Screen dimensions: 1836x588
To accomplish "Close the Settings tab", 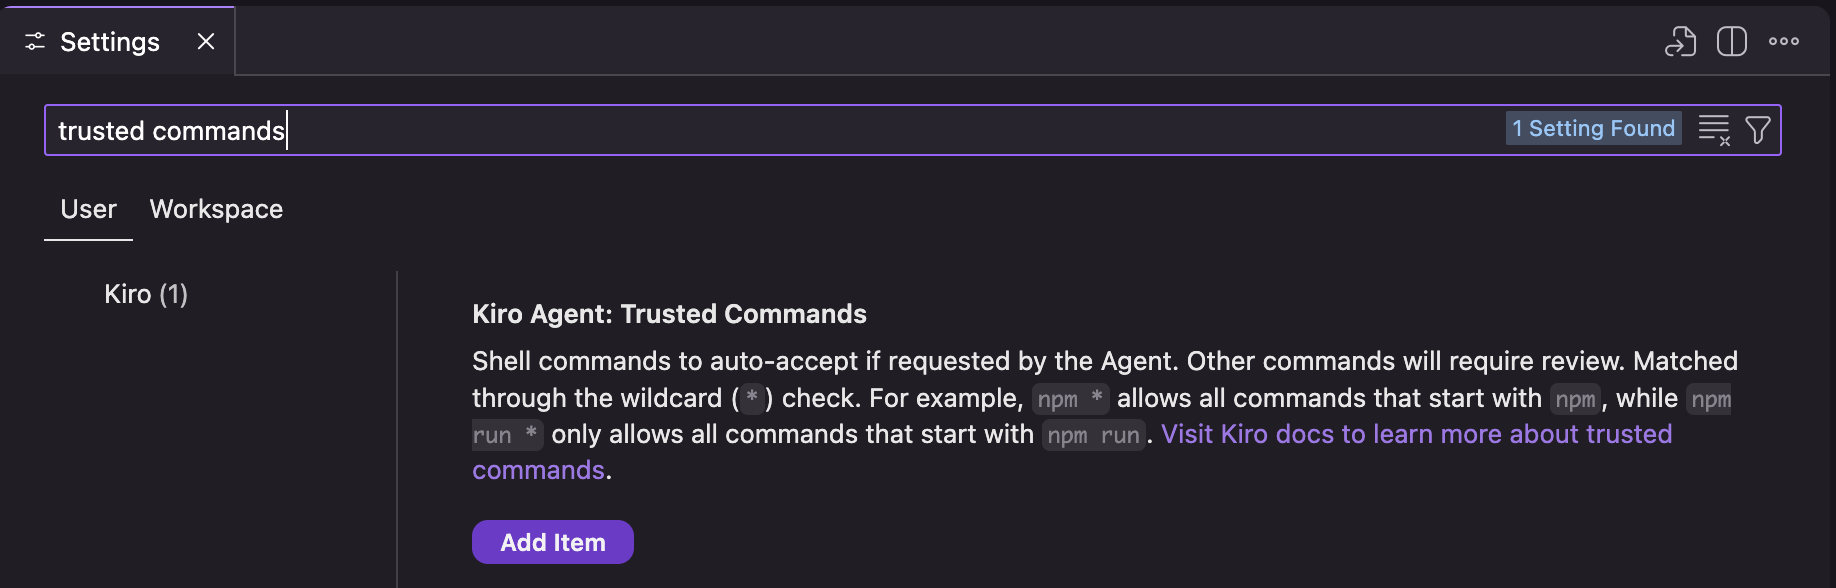I will click(x=206, y=41).
